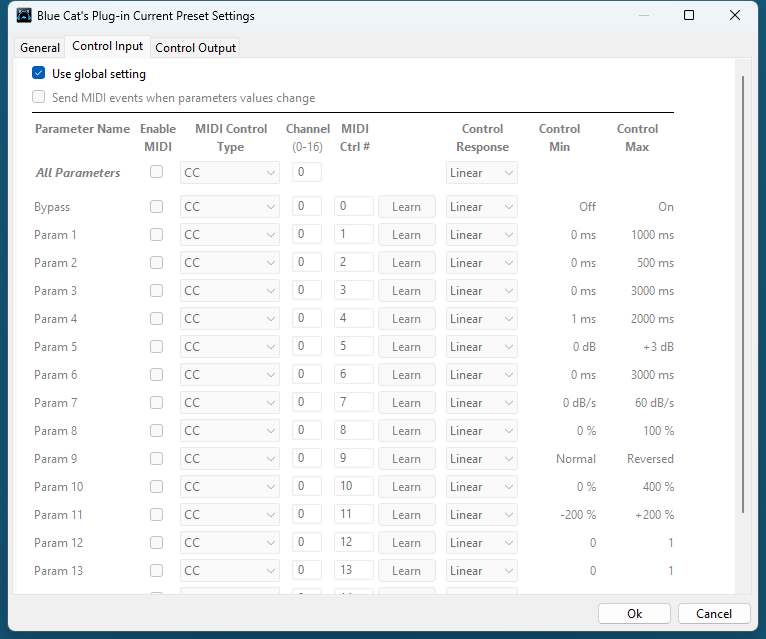
Task: Maximize the Preset Settings window
Action: (x=689, y=16)
